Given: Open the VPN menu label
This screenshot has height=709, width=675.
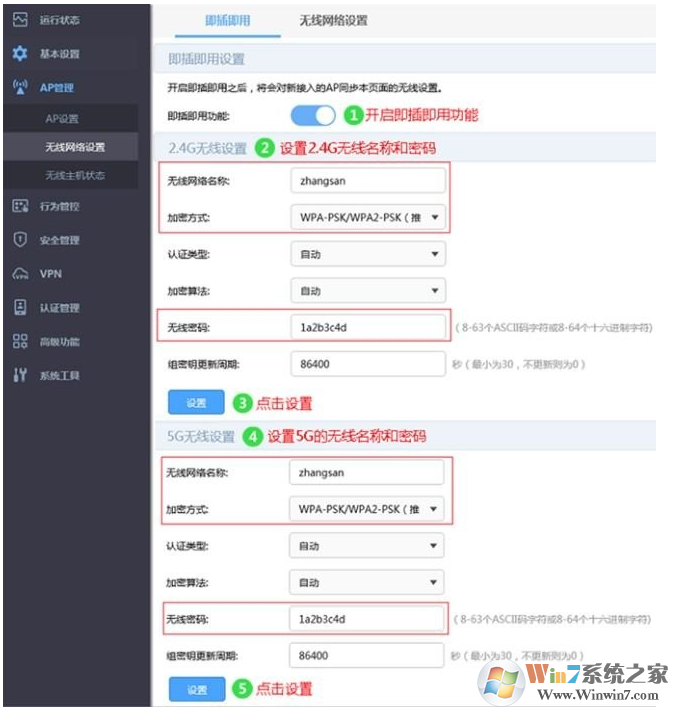Looking at the screenshot, I should (x=51, y=274).
